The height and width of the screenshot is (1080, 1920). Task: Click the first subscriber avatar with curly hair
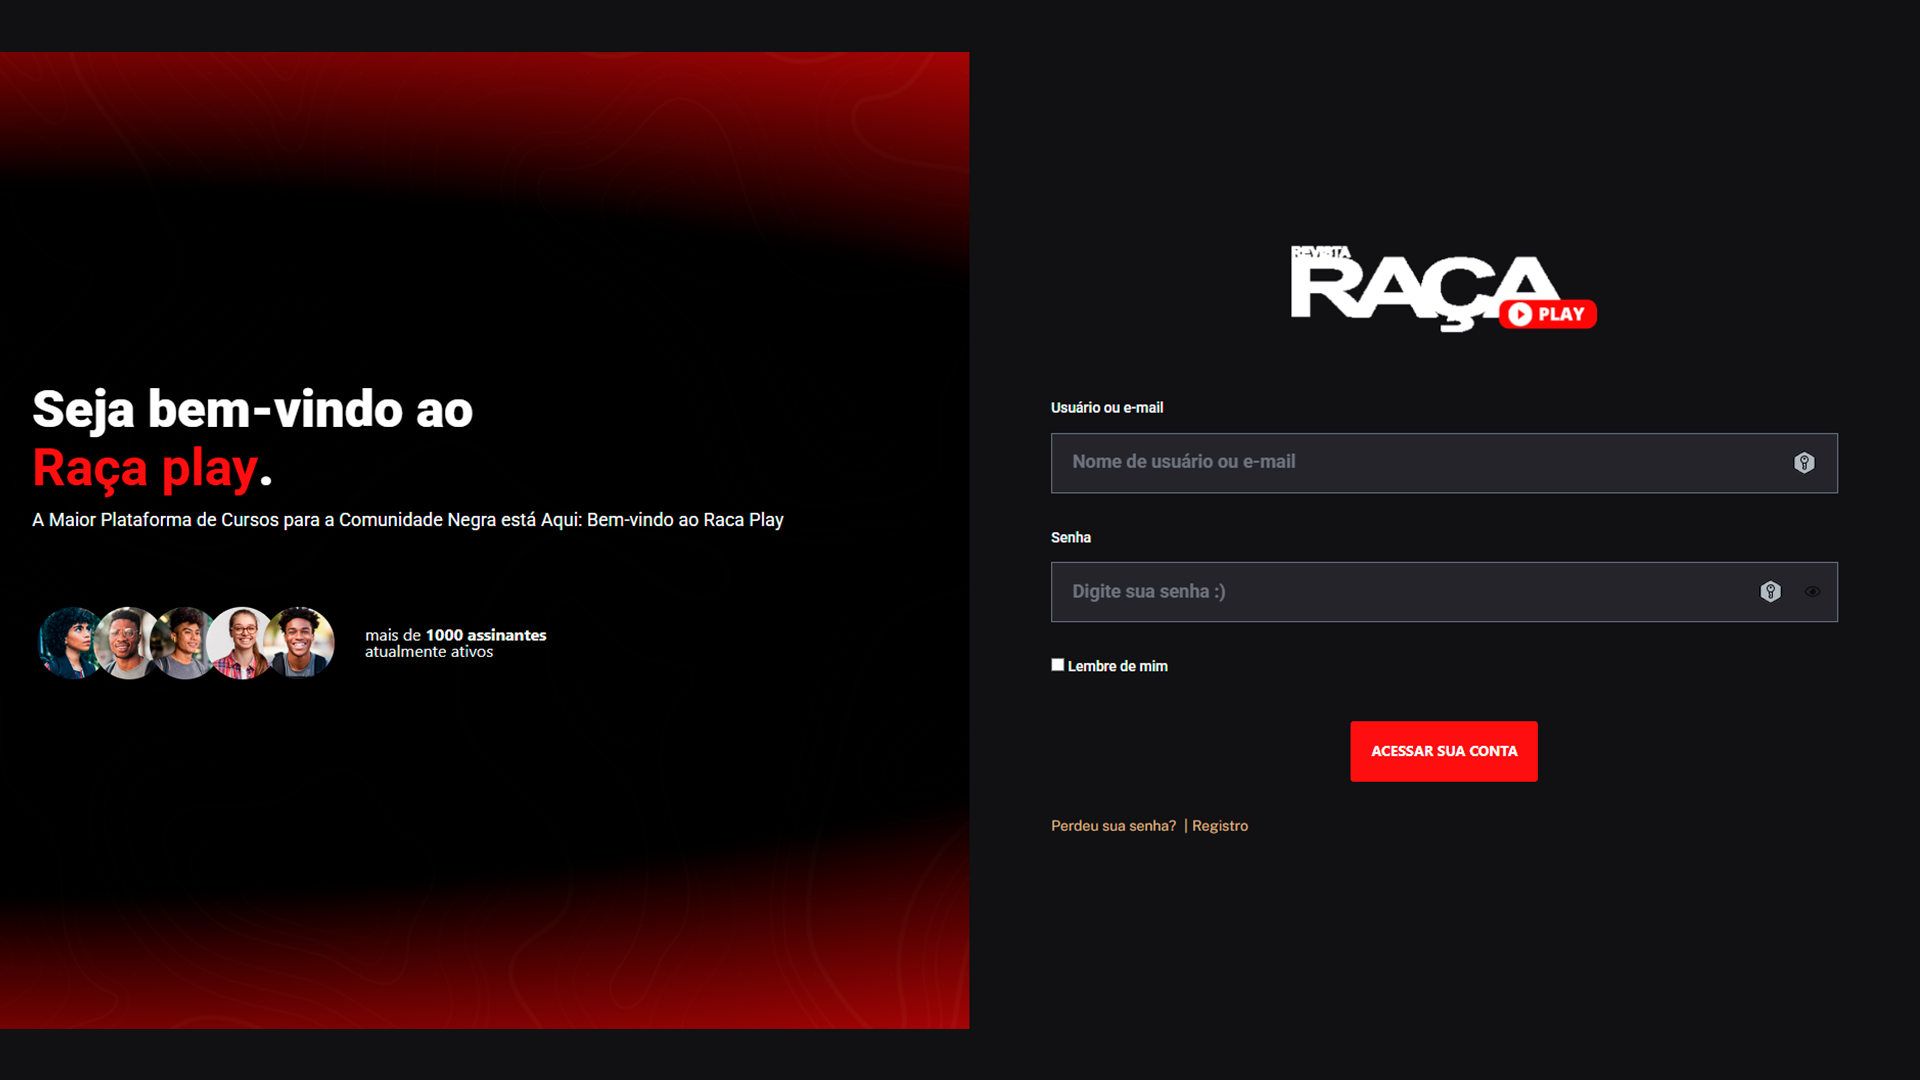point(72,643)
